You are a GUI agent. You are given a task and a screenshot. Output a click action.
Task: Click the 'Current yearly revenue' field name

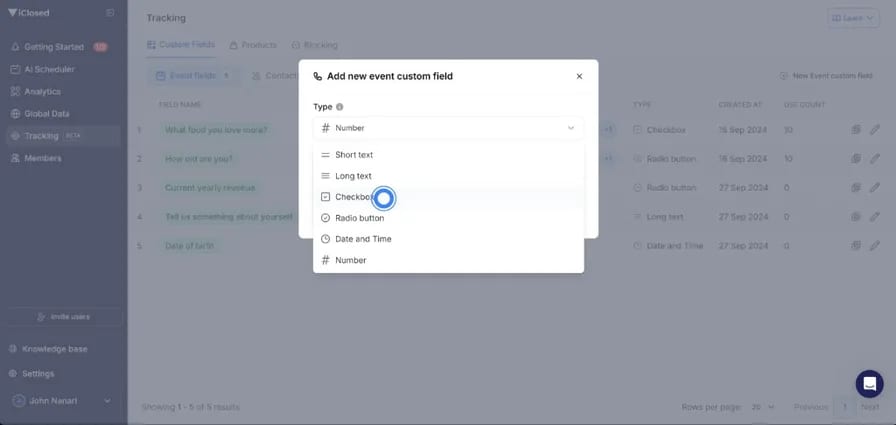210,187
